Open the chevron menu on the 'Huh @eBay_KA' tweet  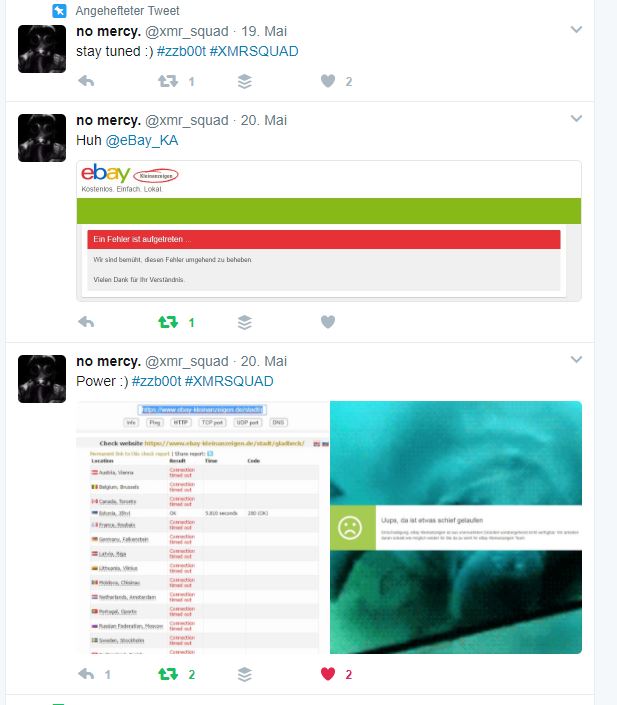(576, 119)
